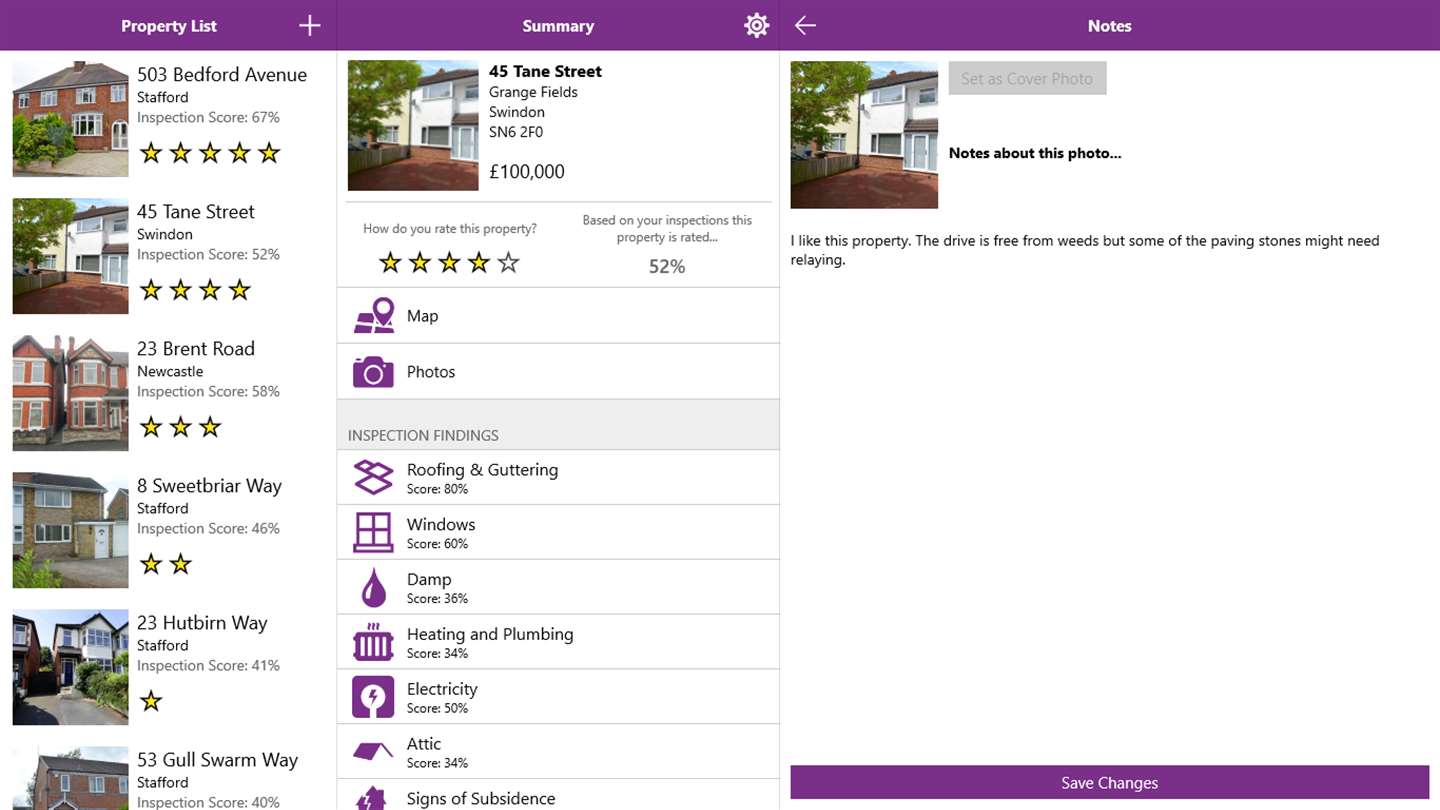Open Windows inspection findings
This screenshot has width=1440, height=810.
[x=558, y=533]
